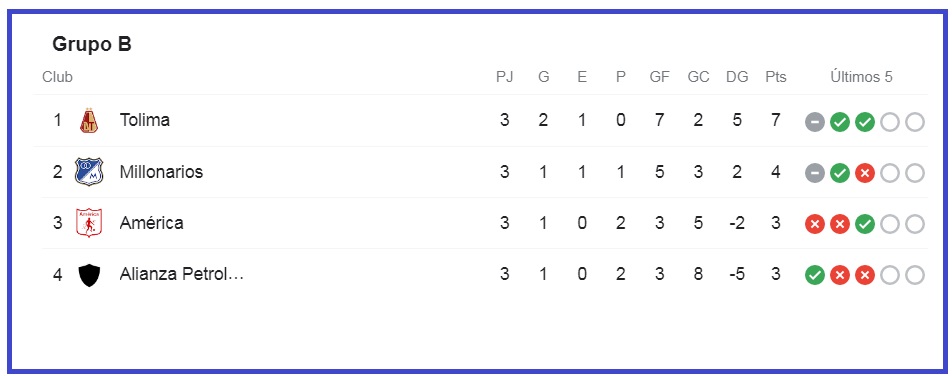The image size is (952, 376).
Task: Open the Millonarios team name link
Action: point(161,172)
